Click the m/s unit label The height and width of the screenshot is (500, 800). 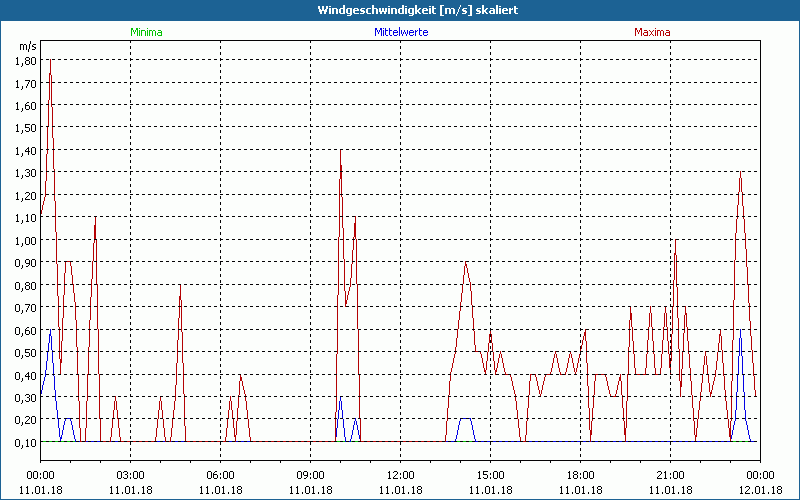click(x=26, y=46)
